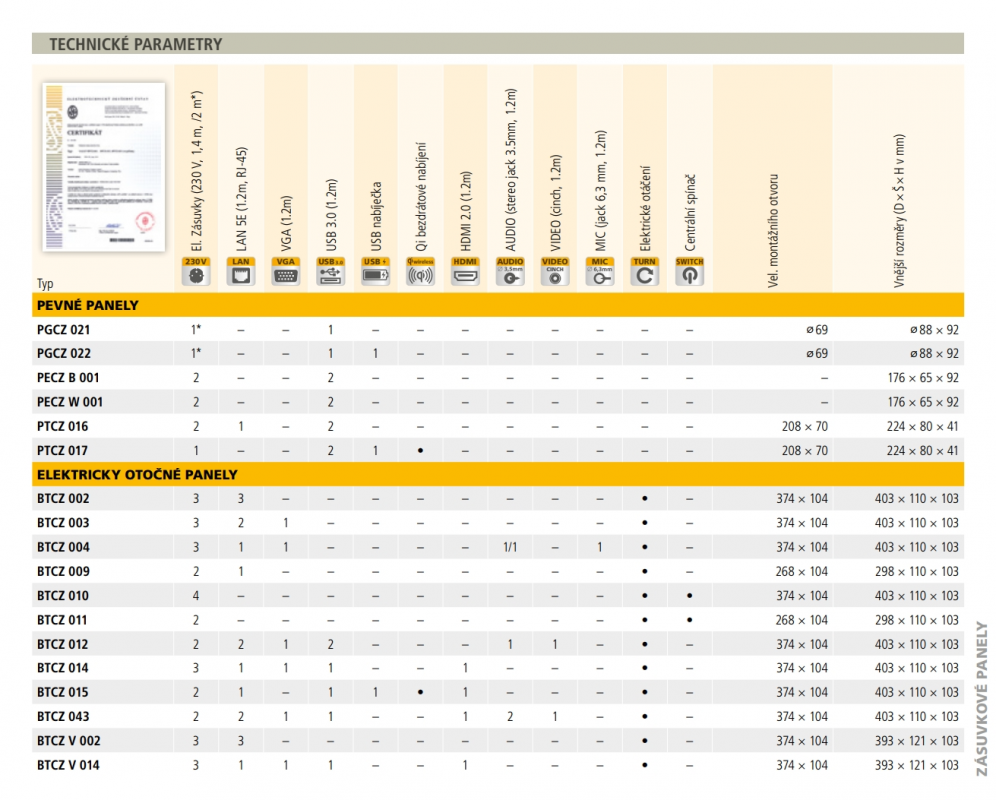Click the BTCZ V 002 row label

click(69, 741)
